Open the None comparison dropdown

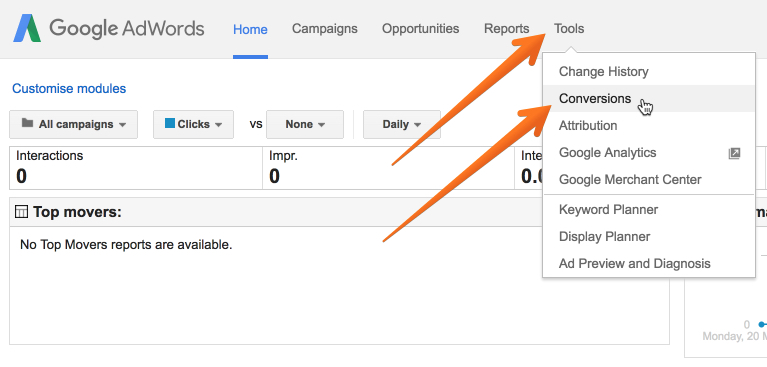coord(305,124)
